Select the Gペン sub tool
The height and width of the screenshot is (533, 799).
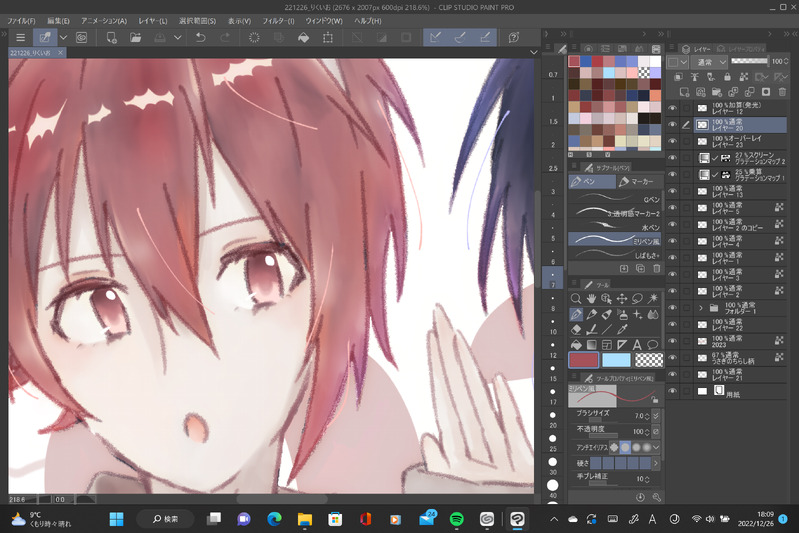pos(616,199)
